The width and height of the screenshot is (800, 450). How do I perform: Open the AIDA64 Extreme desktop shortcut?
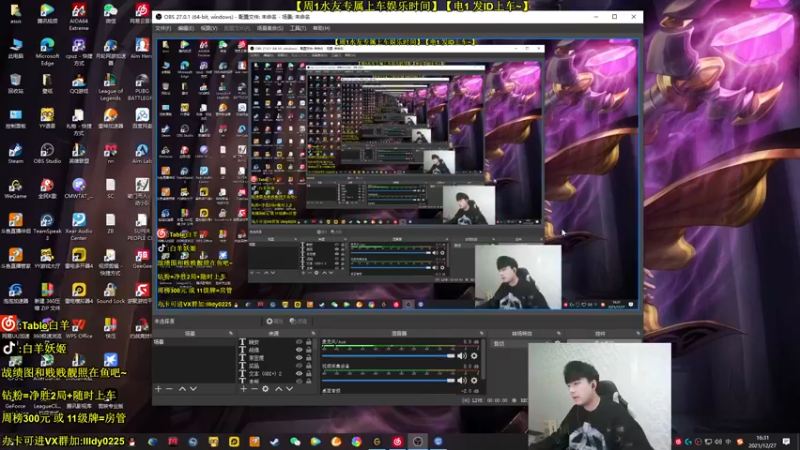pyautogui.click(x=79, y=16)
